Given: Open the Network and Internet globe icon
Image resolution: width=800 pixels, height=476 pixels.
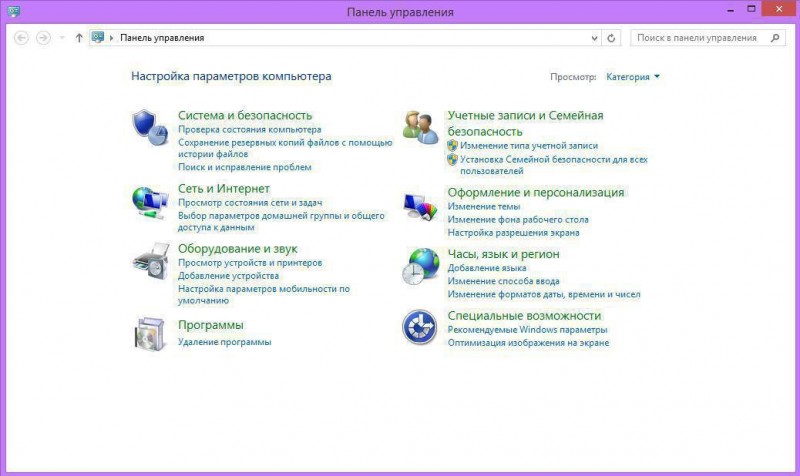Looking at the screenshot, I should 150,203.
